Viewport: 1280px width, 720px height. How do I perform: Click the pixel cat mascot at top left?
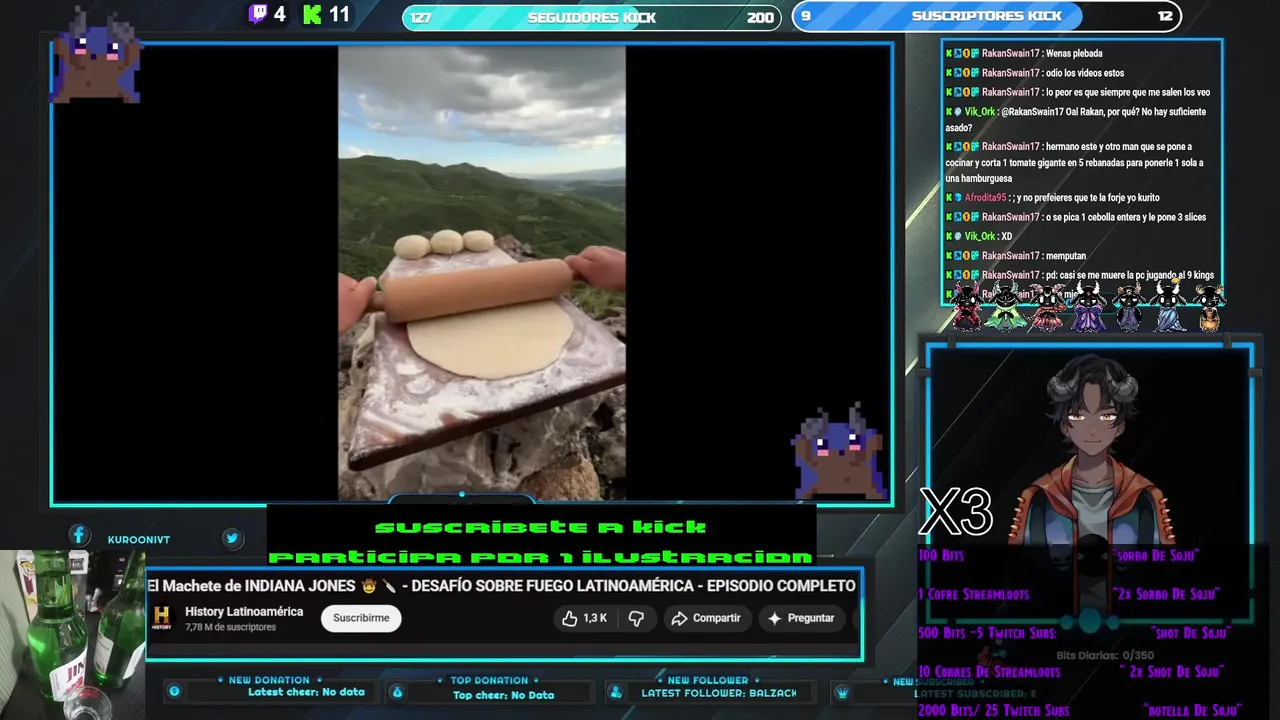[x=97, y=57]
